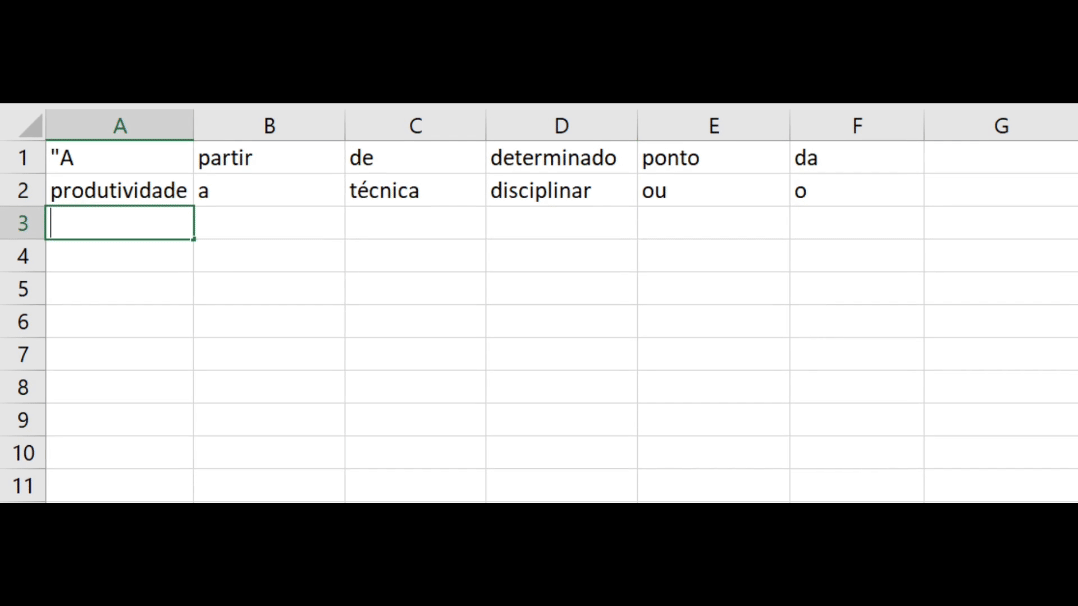Select the cell containing "ou"
The image size is (1078, 606).
click(713, 191)
